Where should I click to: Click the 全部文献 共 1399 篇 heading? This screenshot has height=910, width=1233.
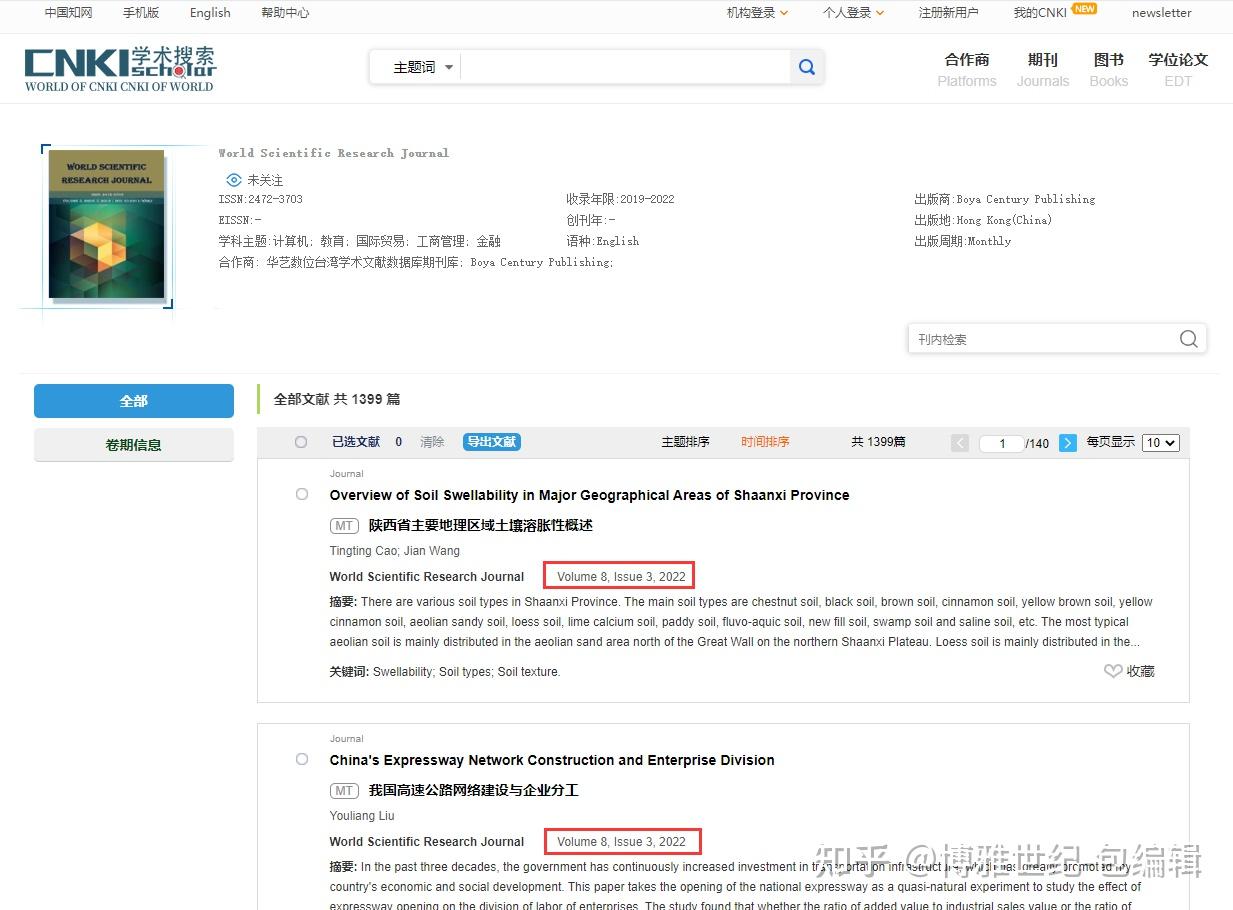[x=337, y=399]
